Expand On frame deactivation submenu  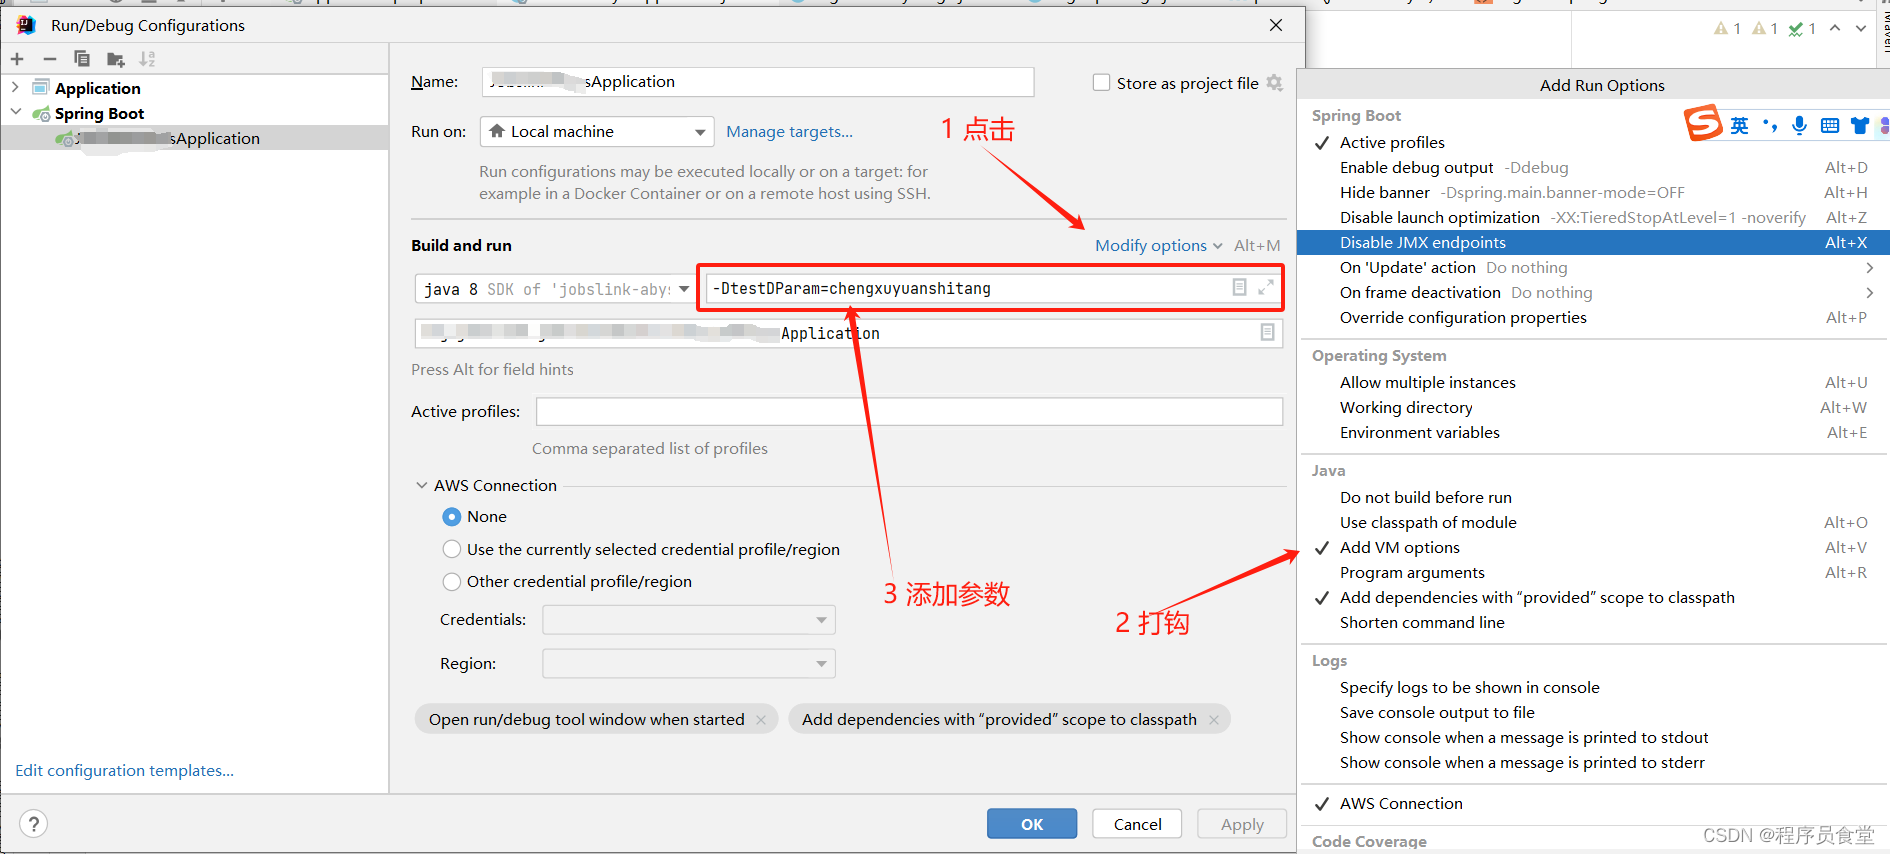click(x=1593, y=292)
